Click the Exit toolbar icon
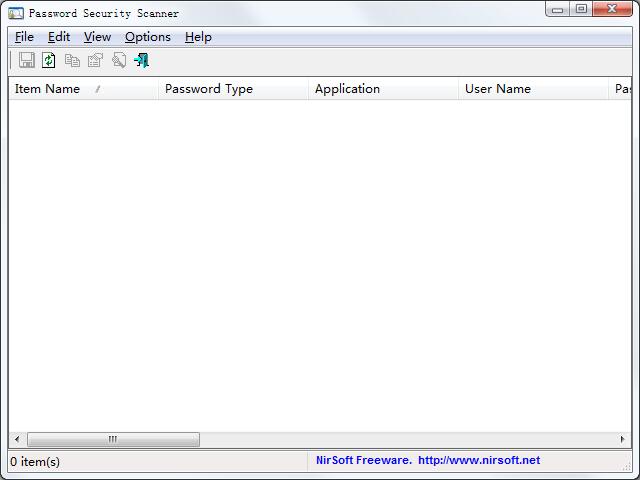 (141, 60)
